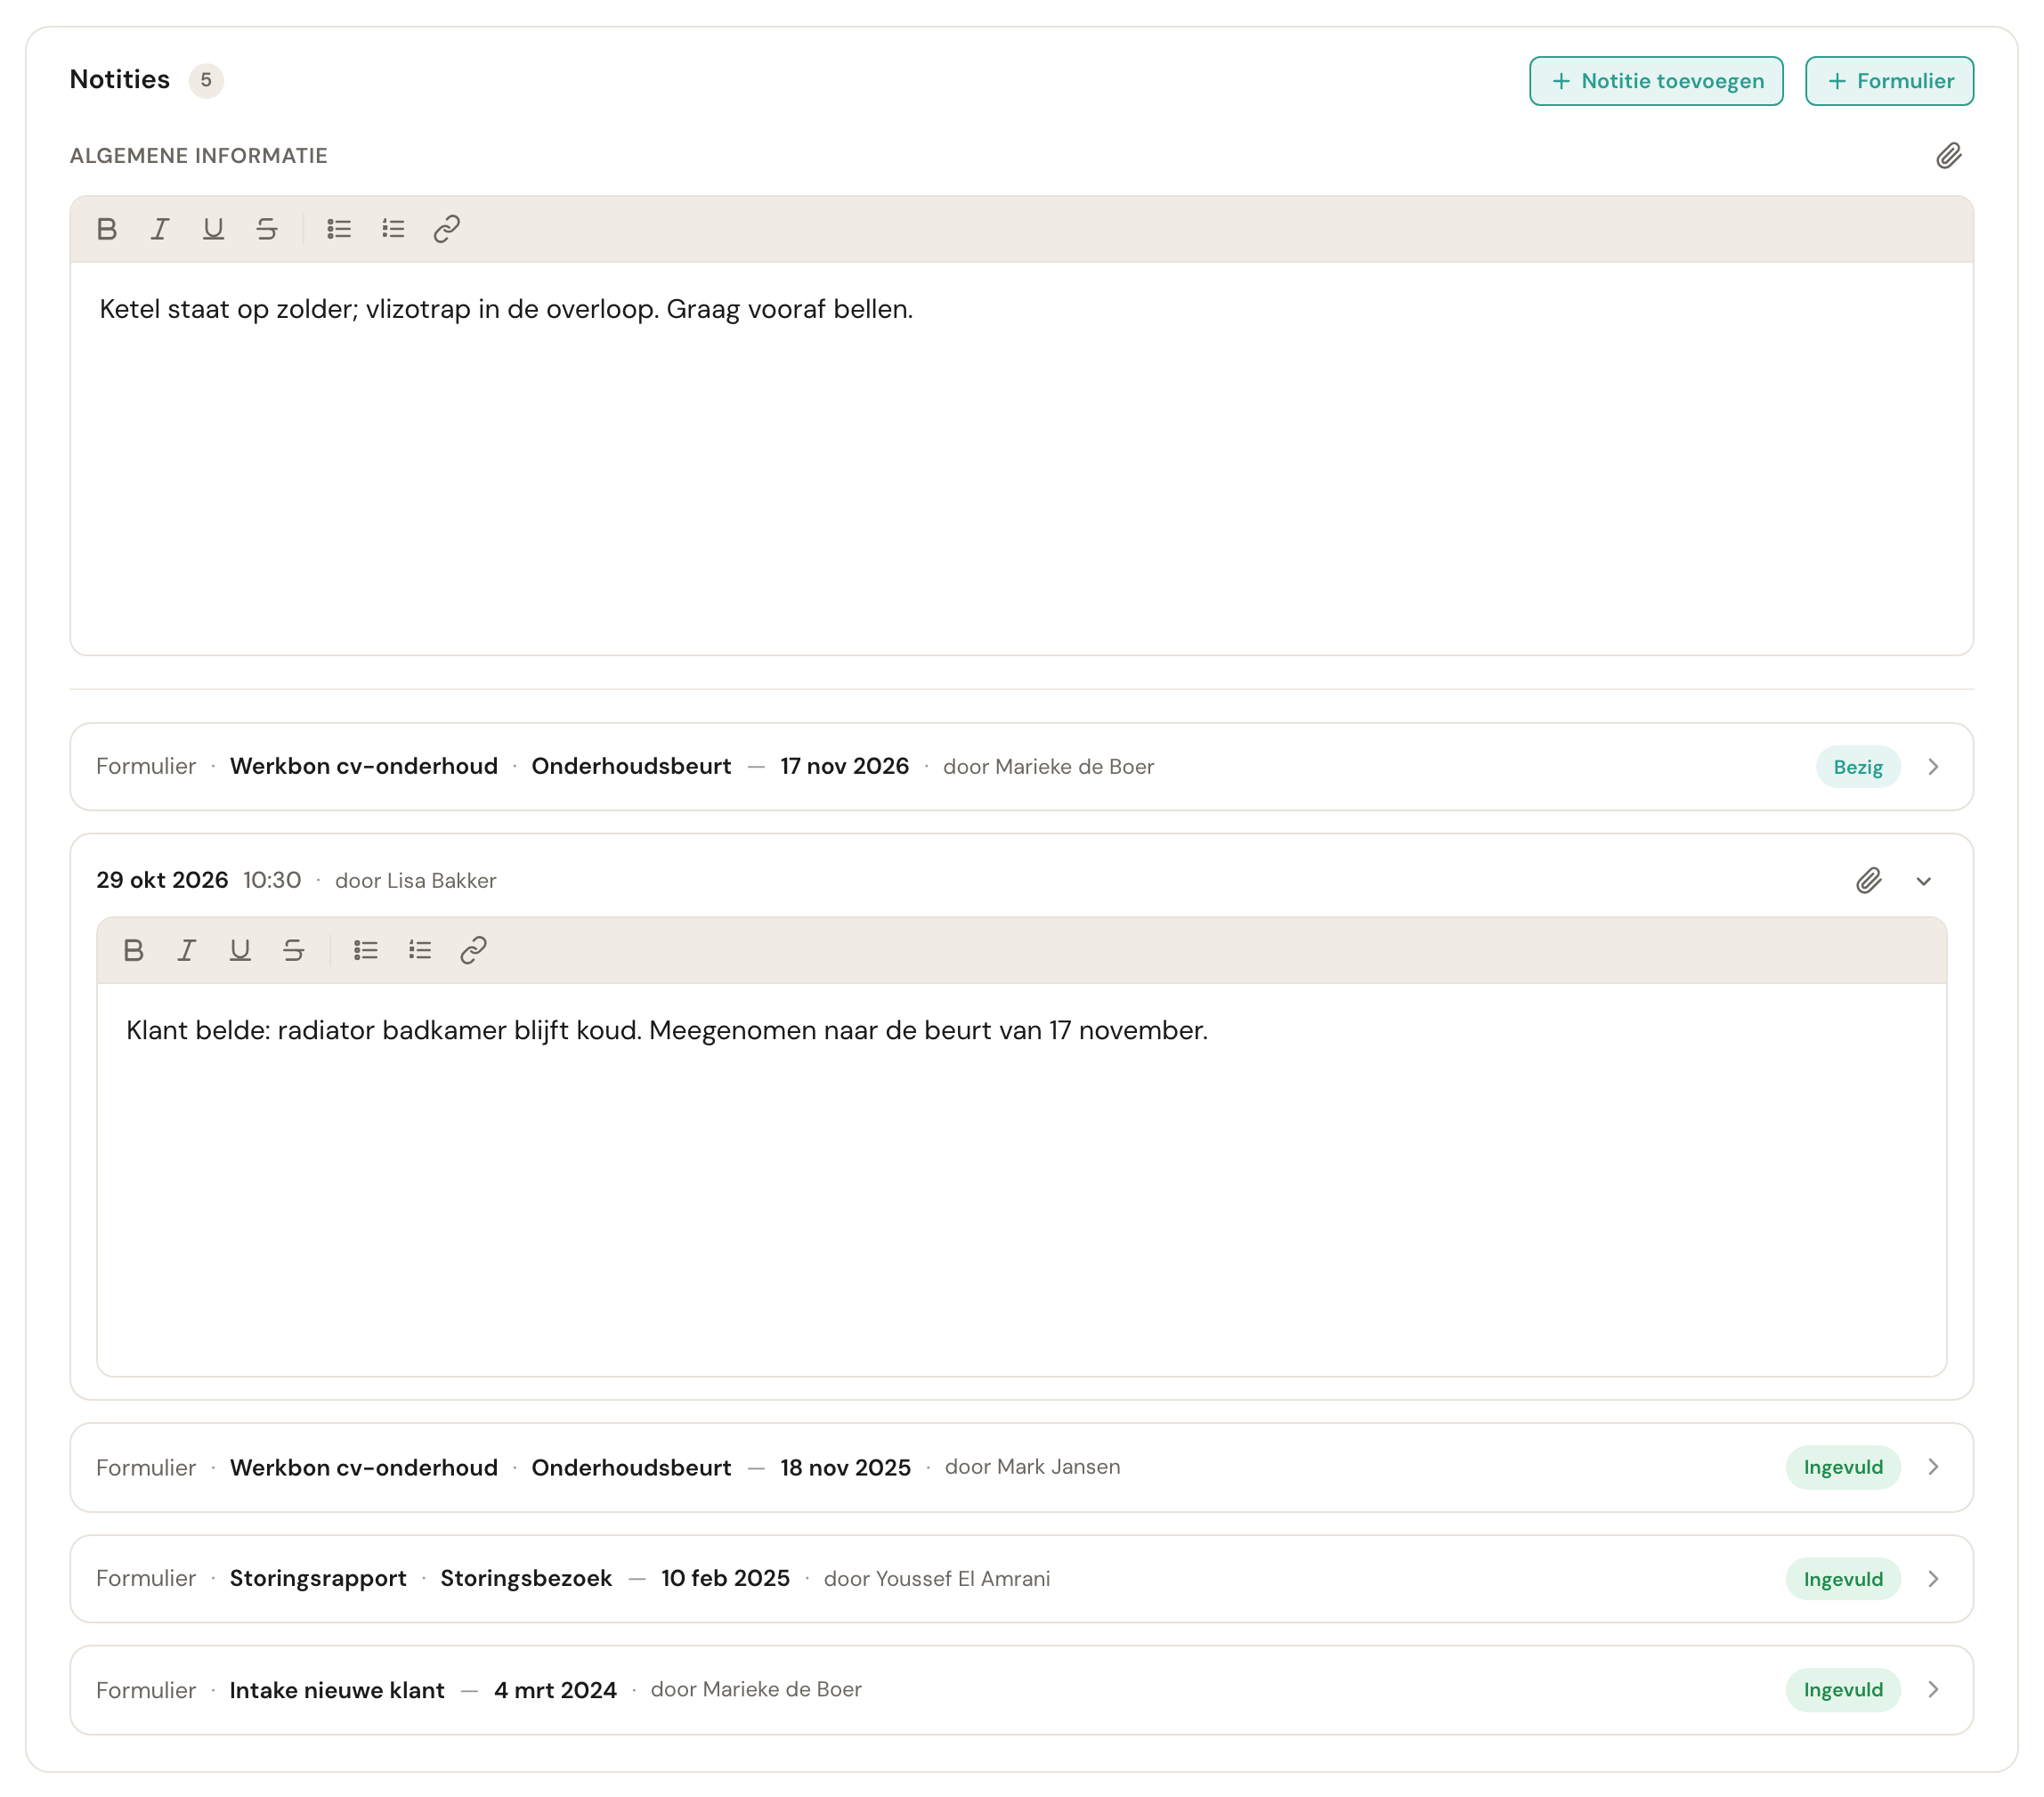Click the date 10 feb 2025

[725, 1578]
